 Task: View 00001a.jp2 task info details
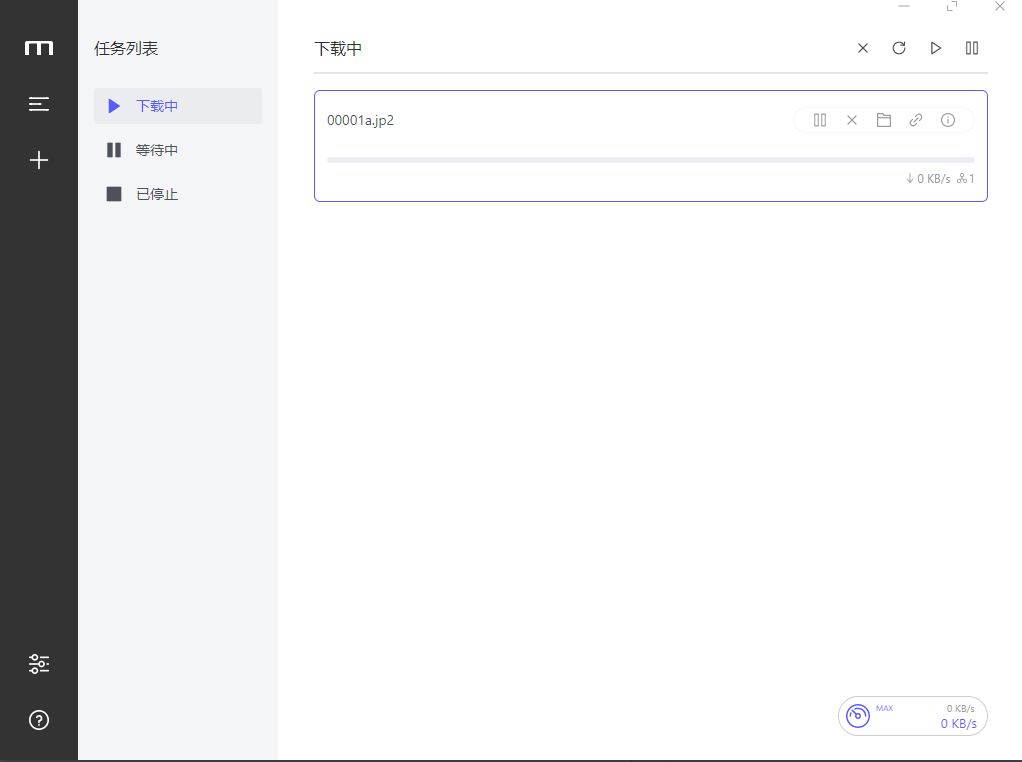click(x=948, y=120)
